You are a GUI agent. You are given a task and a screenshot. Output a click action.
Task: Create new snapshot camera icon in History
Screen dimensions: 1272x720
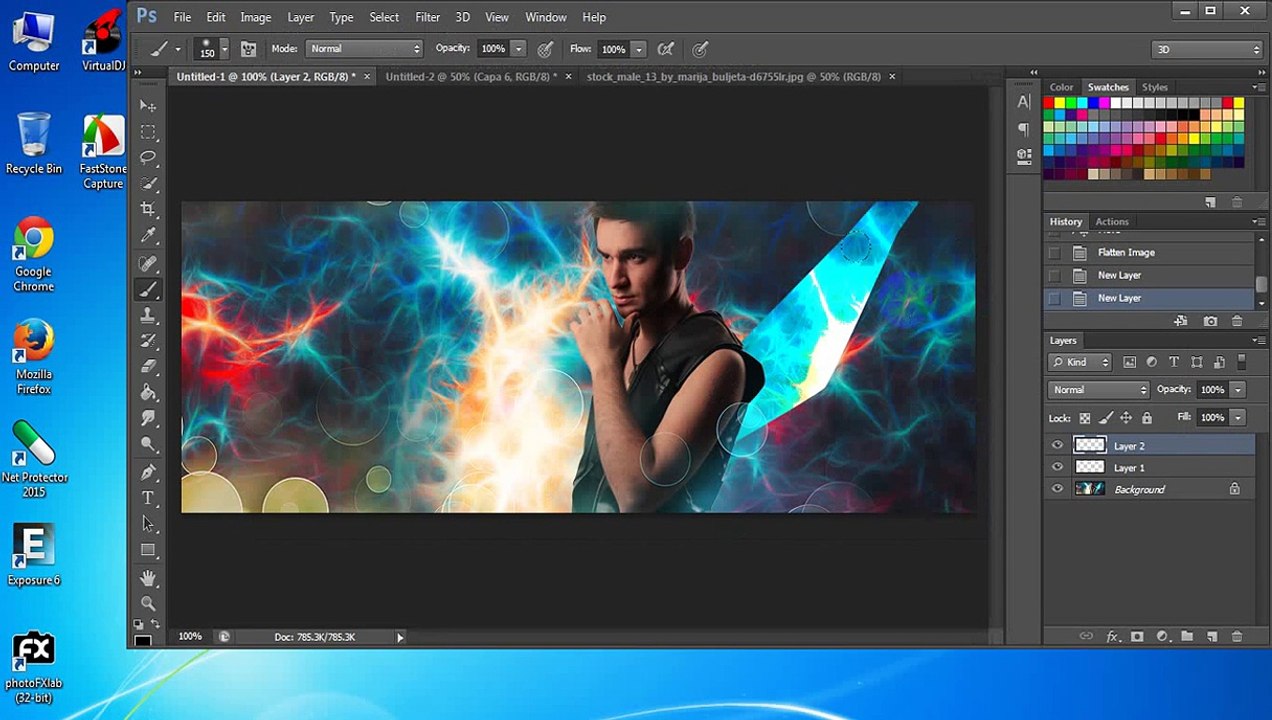tap(1211, 321)
